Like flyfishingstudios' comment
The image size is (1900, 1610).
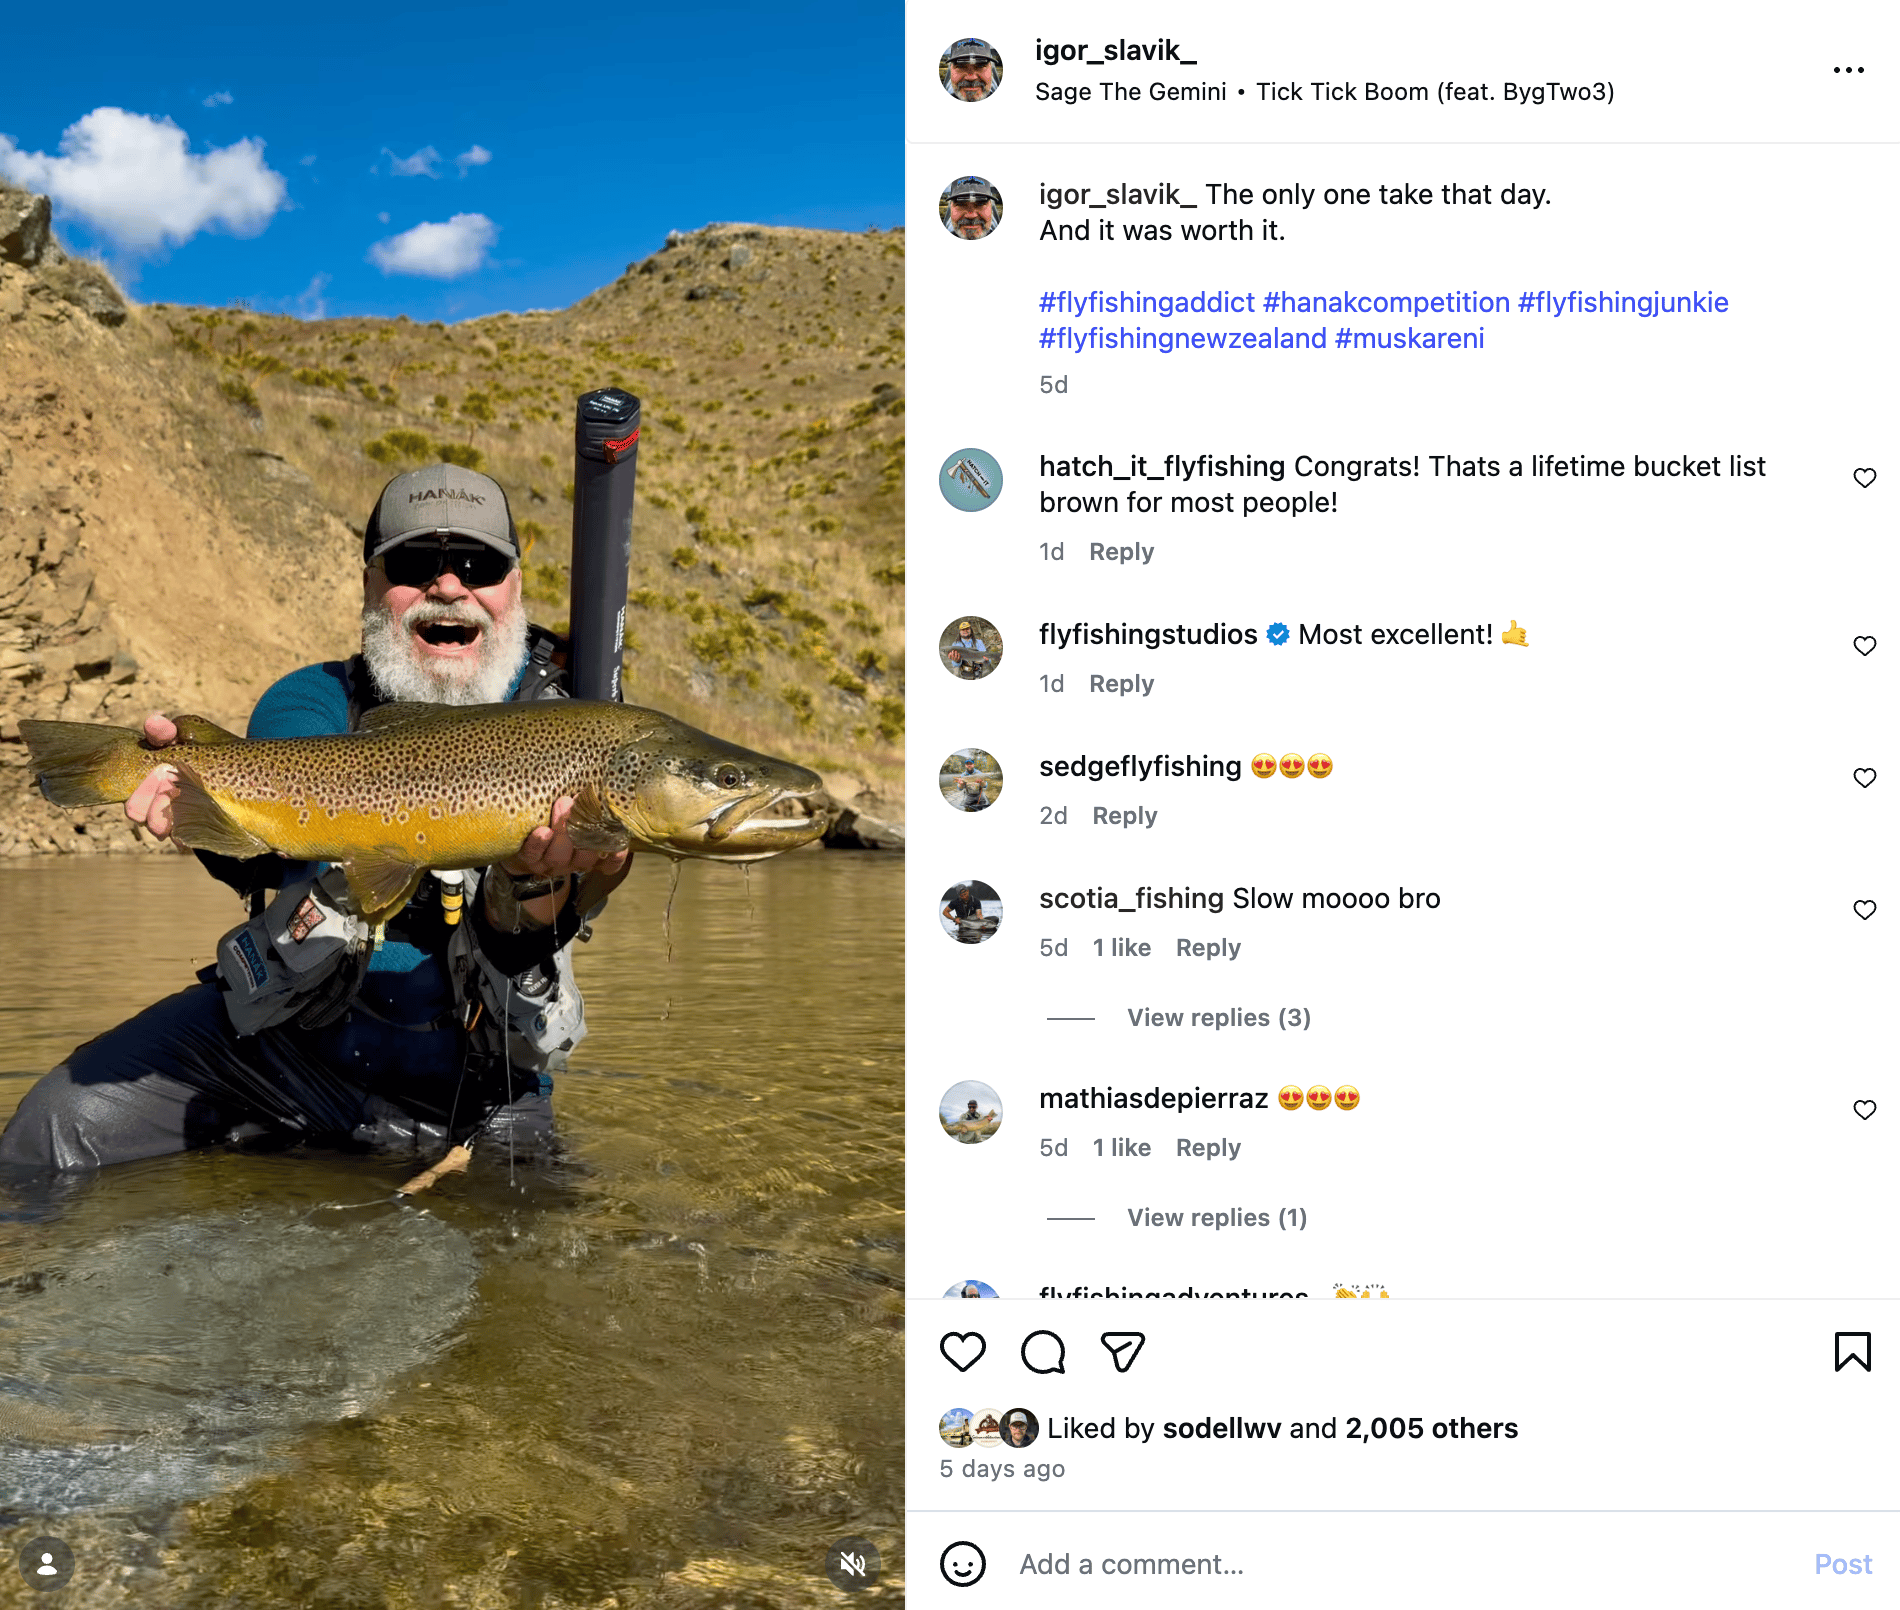tap(1864, 646)
